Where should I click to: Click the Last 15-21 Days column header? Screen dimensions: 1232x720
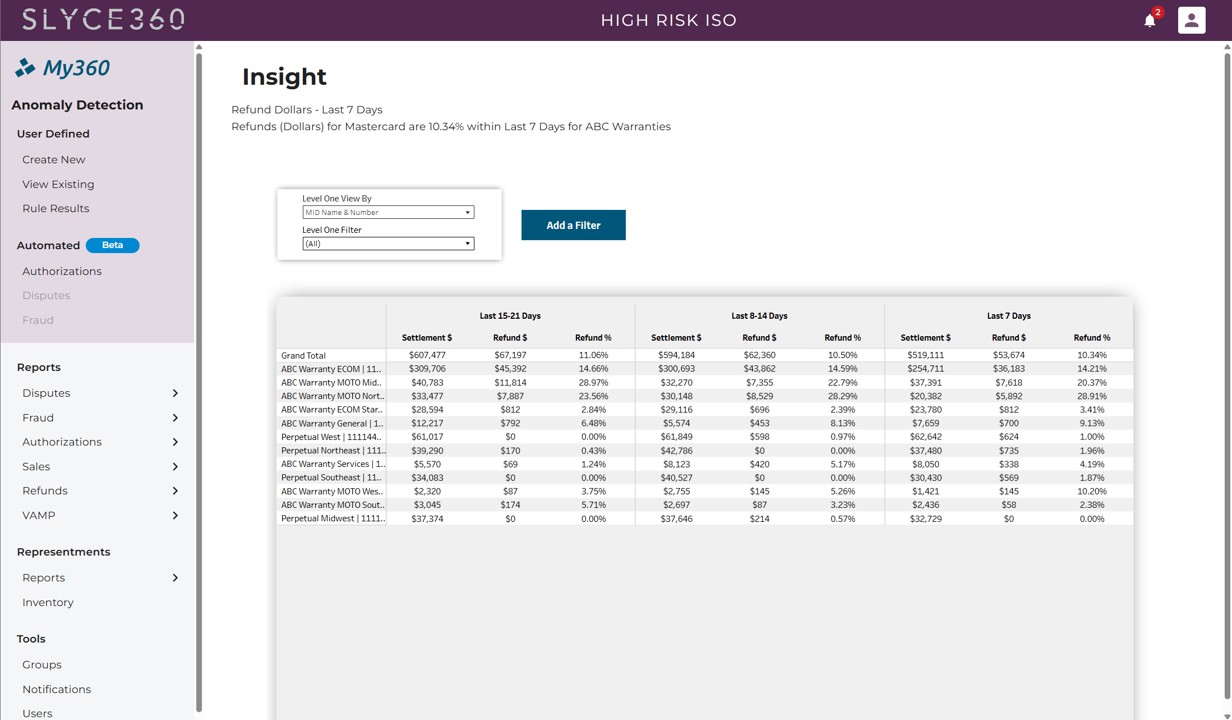coord(510,316)
